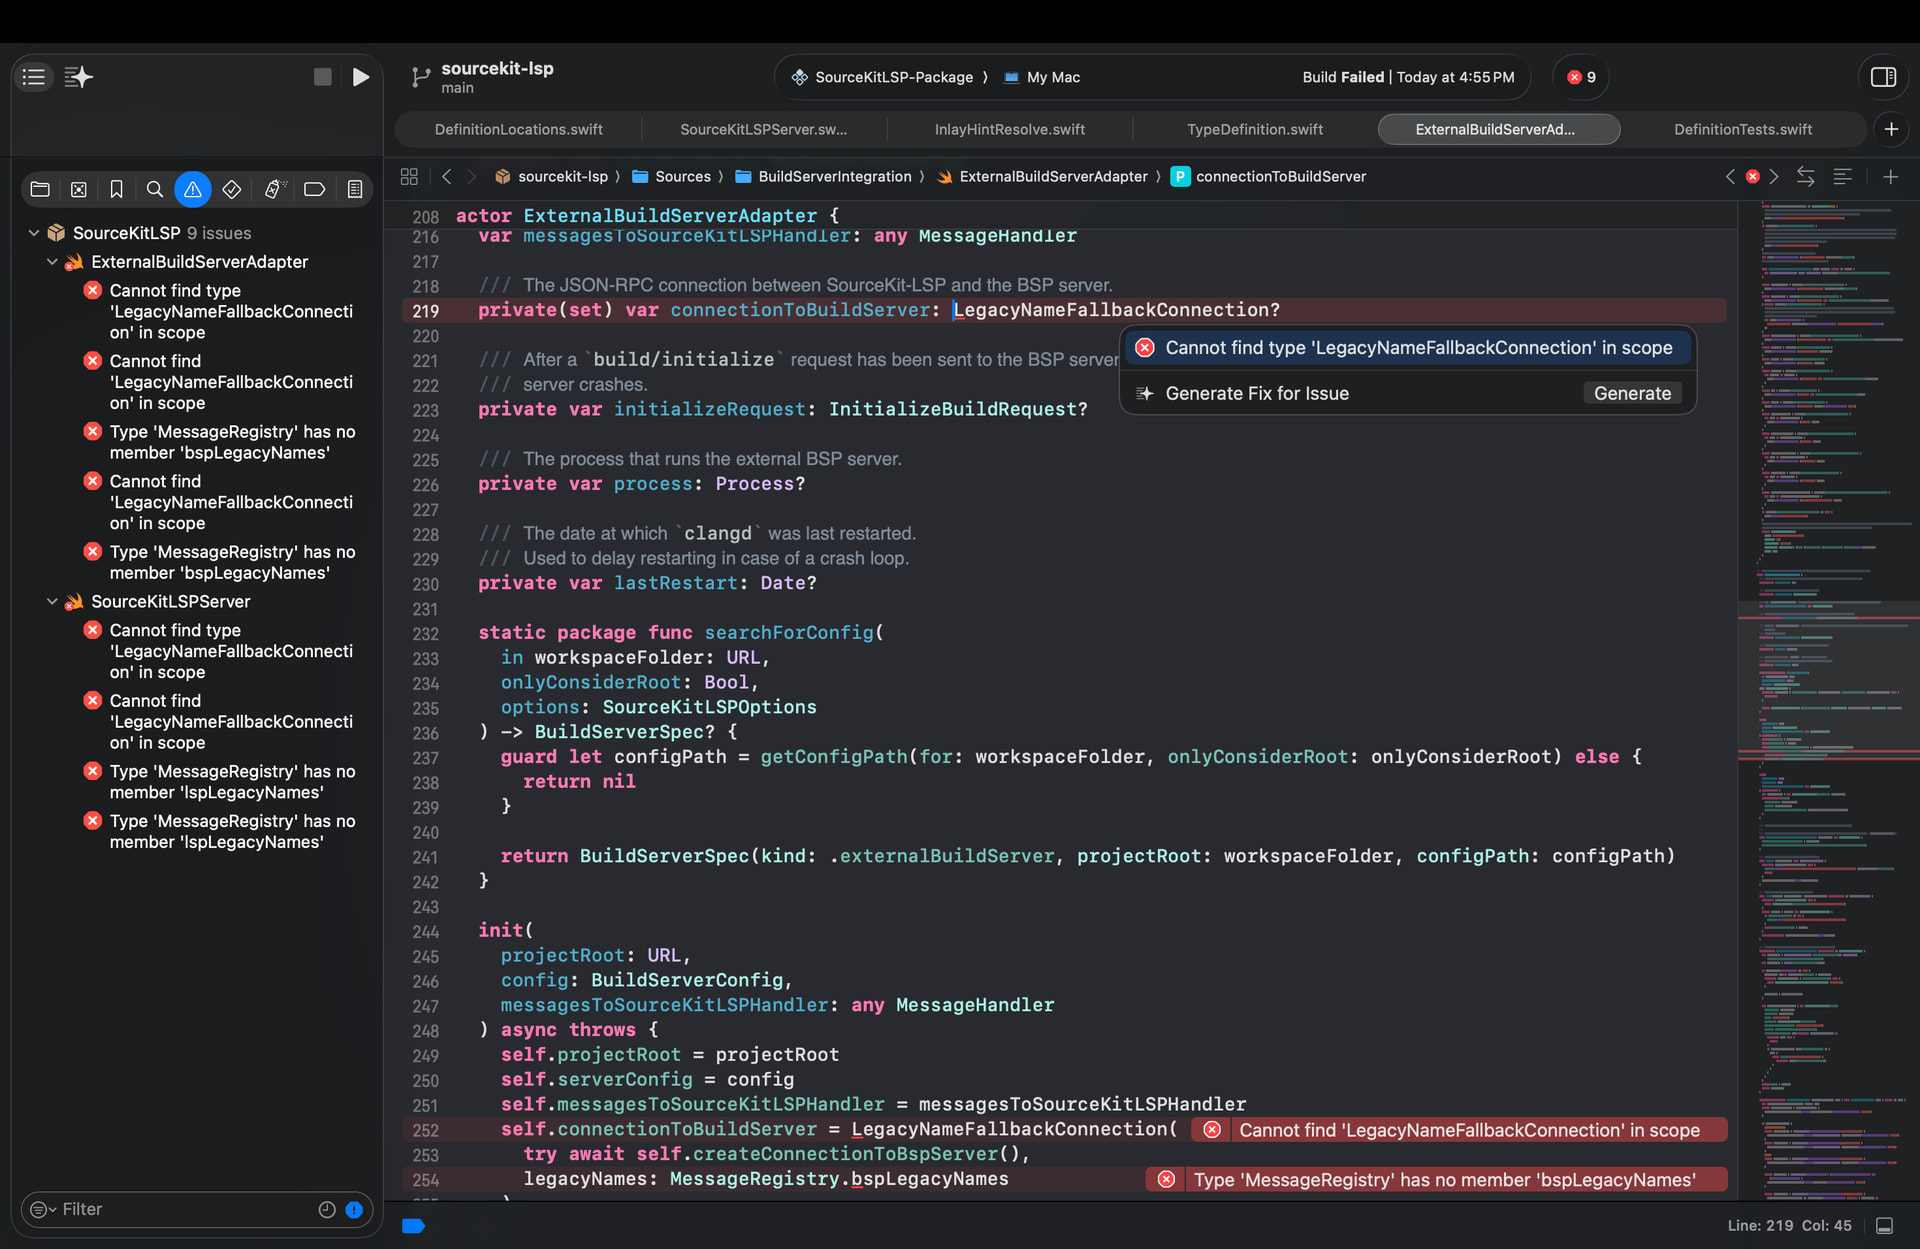Switch to TypeDefinition.swift tab
Image resolution: width=1920 pixels, height=1249 pixels.
click(x=1254, y=129)
